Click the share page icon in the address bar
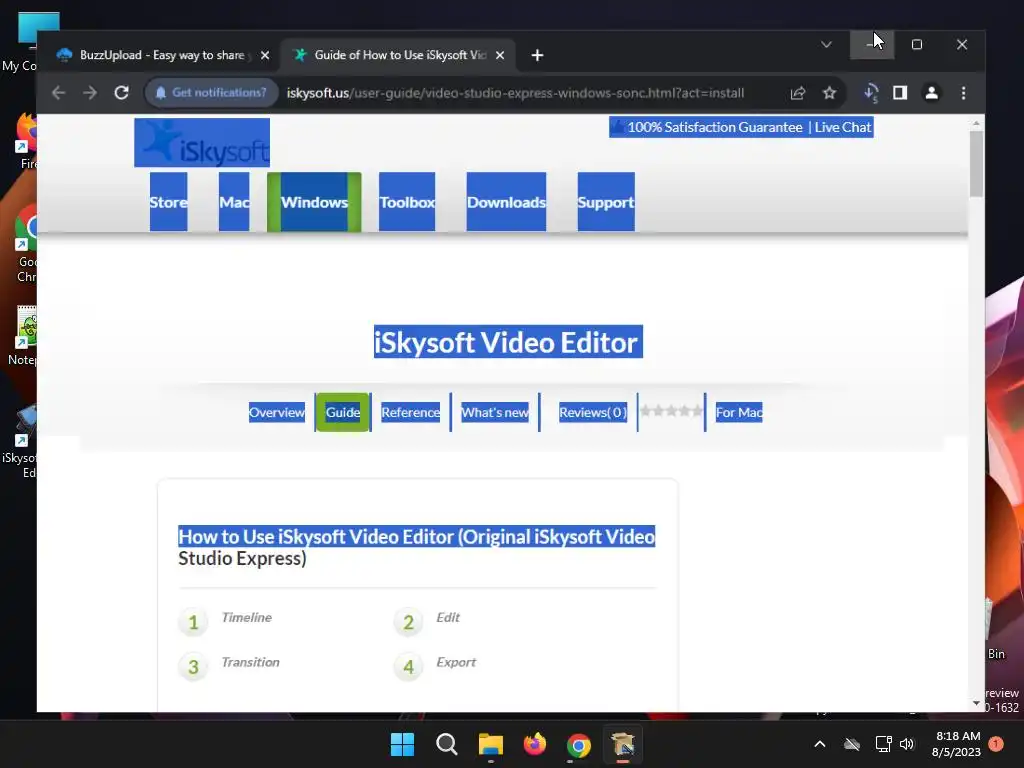 coord(797,93)
